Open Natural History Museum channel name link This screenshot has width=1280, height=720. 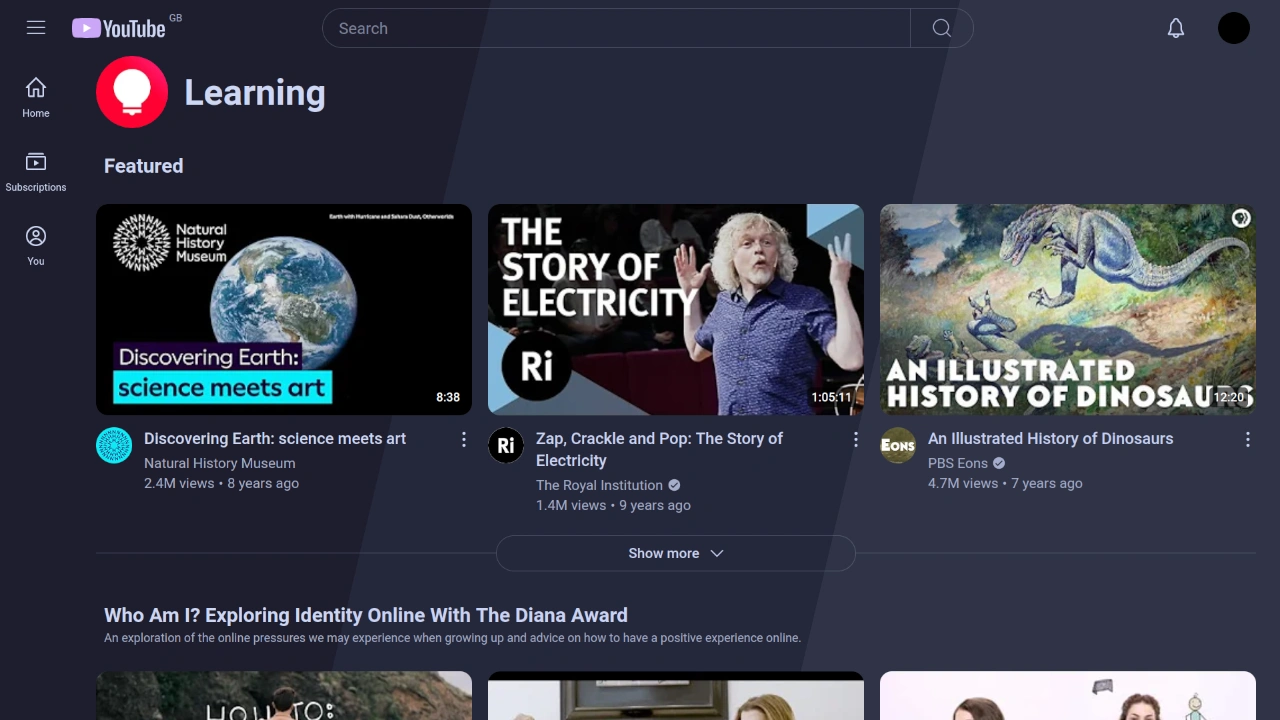click(219, 463)
